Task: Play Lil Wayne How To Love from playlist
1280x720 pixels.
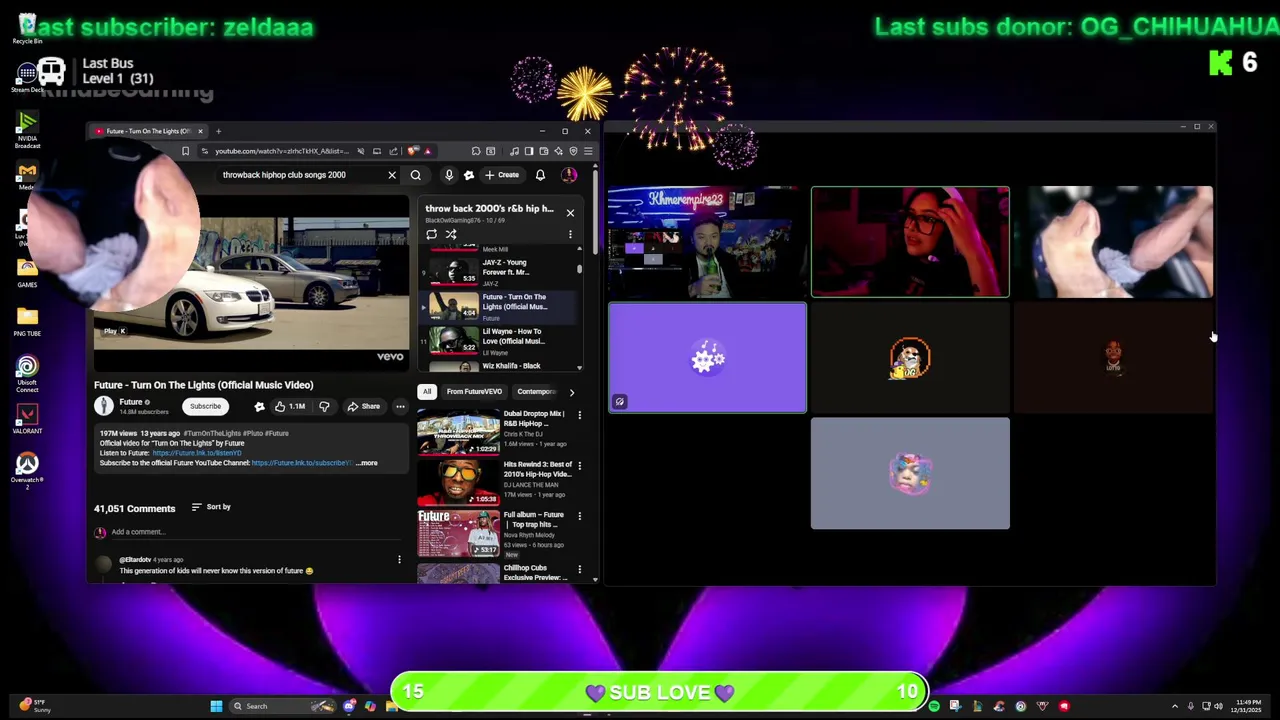Action: [x=497, y=340]
